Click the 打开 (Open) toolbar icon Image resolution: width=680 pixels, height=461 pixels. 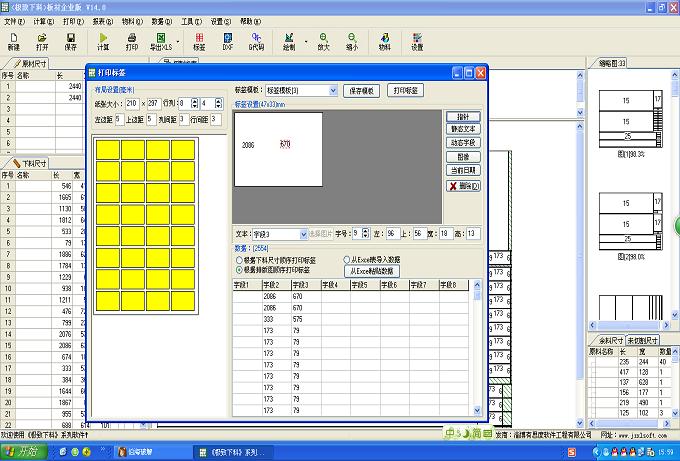[x=42, y=40]
